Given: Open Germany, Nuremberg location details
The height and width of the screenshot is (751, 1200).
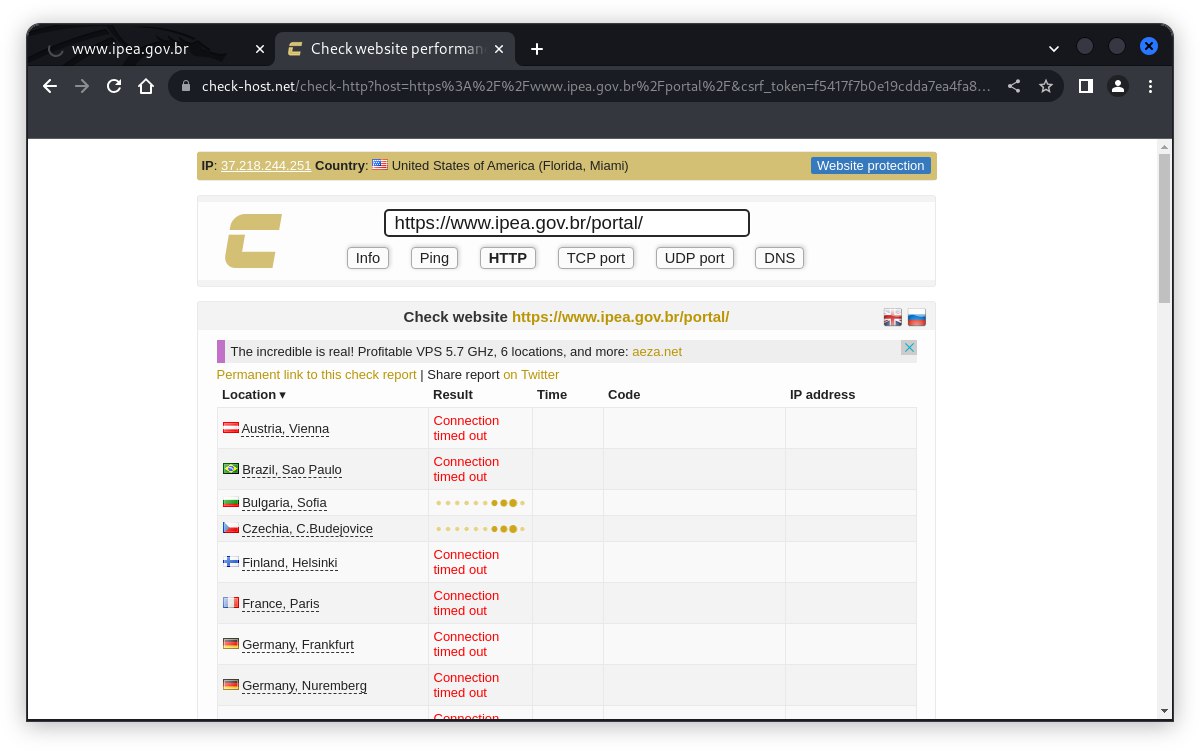Looking at the screenshot, I should (304, 686).
